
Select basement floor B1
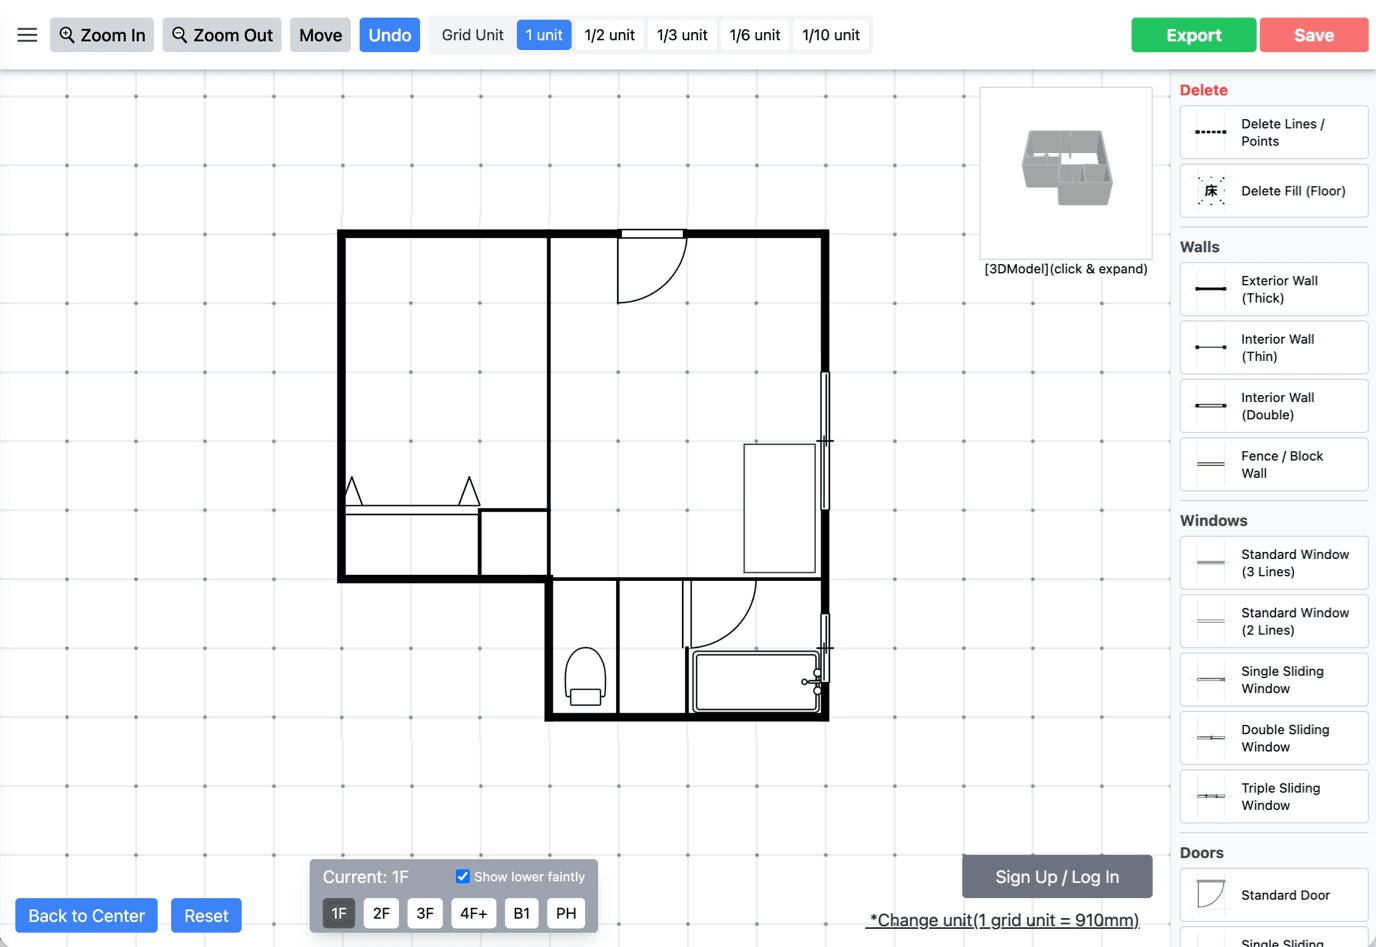click(x=521, y=913)
